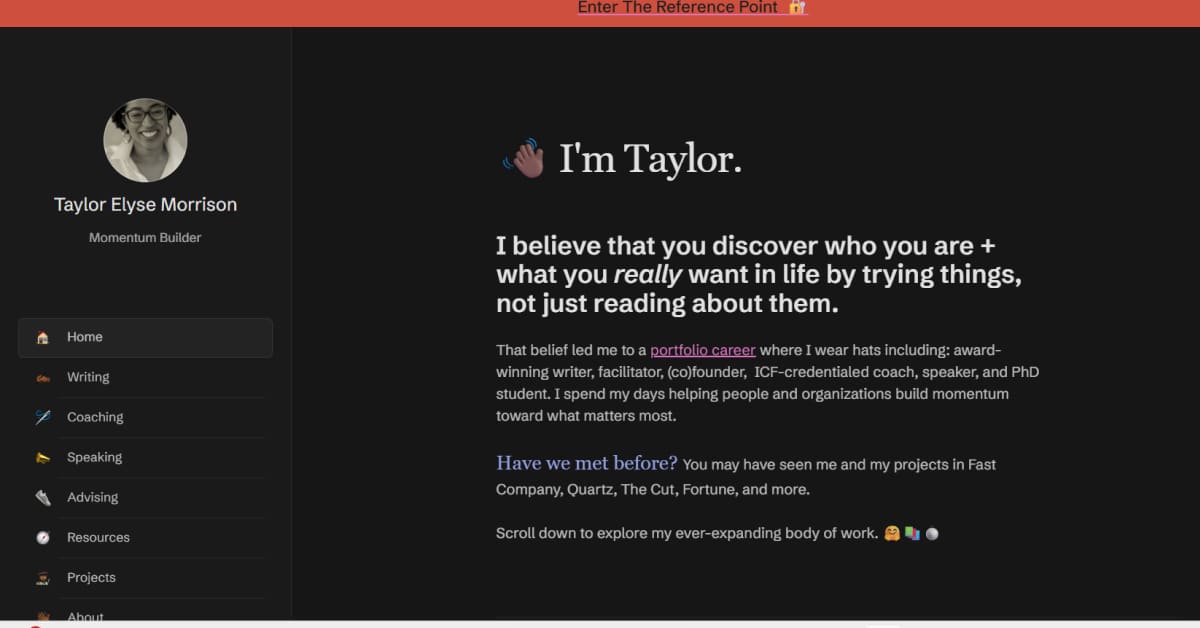Click the hugging face emoji after body of work
This screenshot has height=628, width=1200.
(892, 533)
